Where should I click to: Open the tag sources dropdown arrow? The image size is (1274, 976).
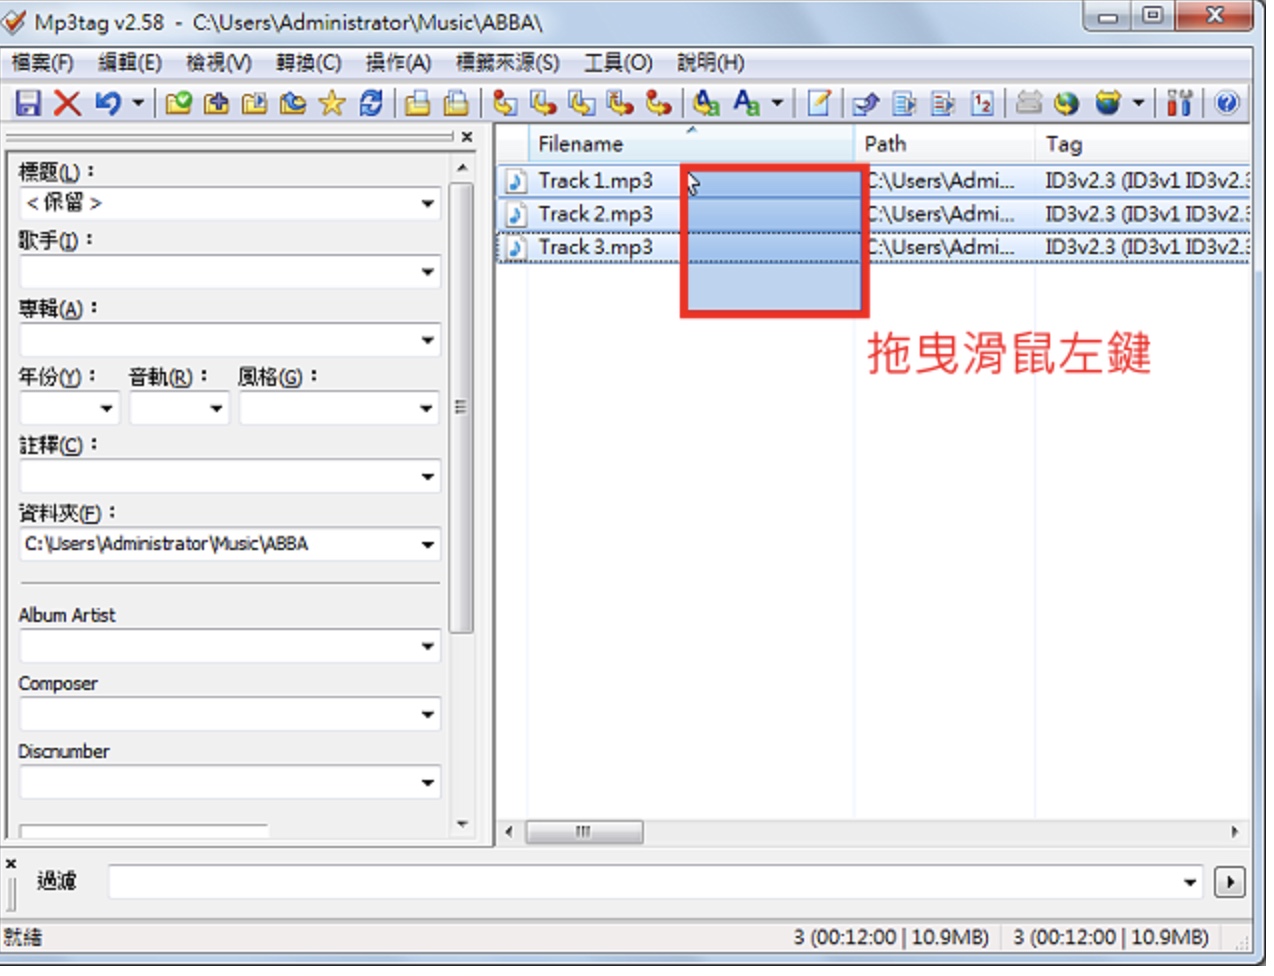point(1138,103)
